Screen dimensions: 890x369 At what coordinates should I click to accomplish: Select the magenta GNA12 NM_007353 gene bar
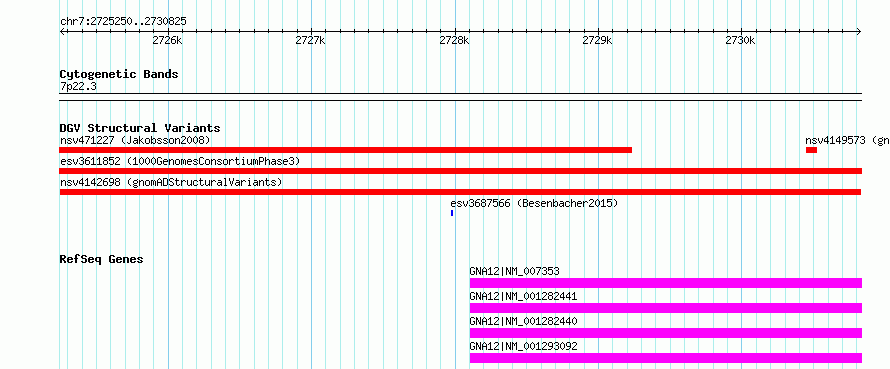tap(666, 283)
